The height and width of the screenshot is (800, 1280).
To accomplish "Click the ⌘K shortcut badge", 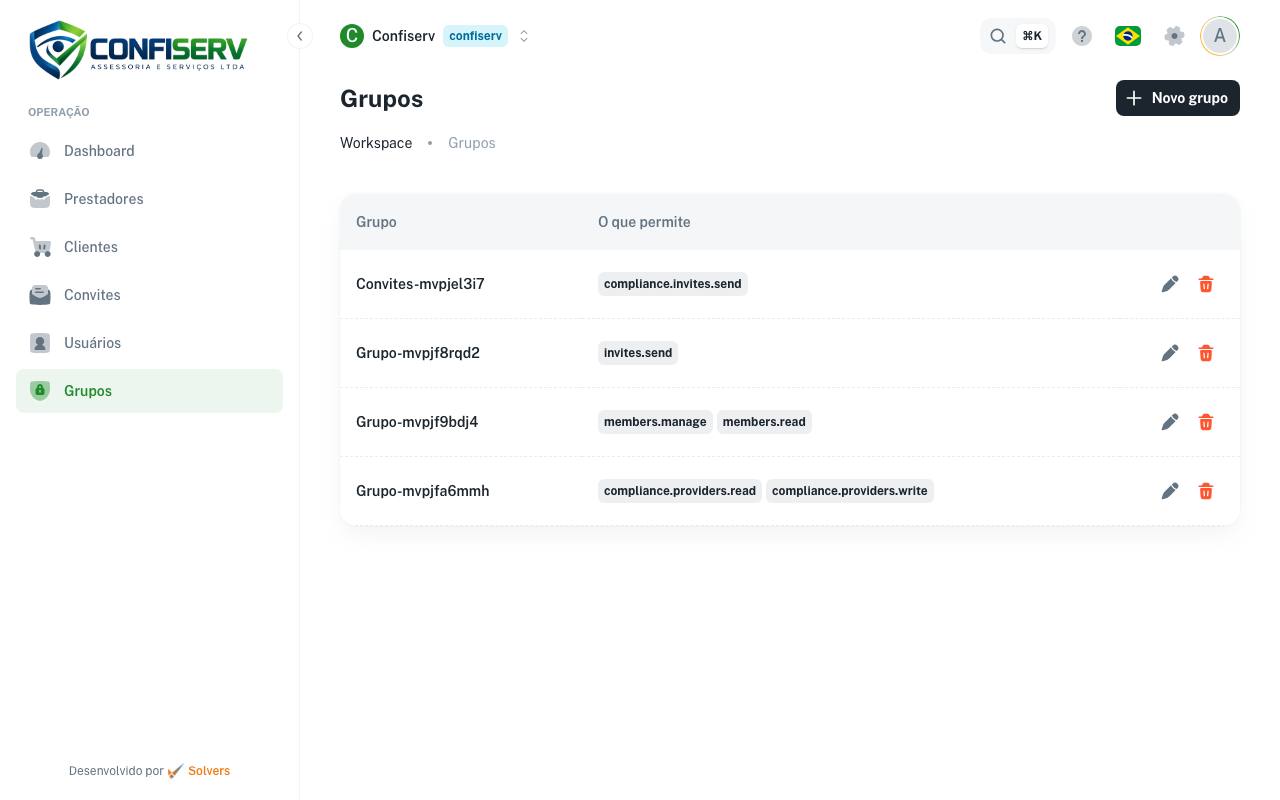I will coord(1032,36).
